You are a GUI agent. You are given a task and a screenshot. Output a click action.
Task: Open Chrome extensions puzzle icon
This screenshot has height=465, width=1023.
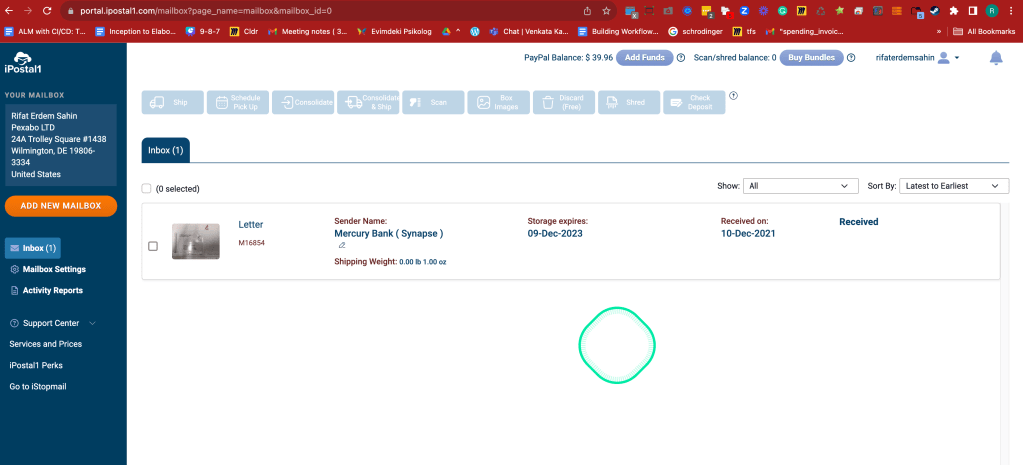[954, 10]
